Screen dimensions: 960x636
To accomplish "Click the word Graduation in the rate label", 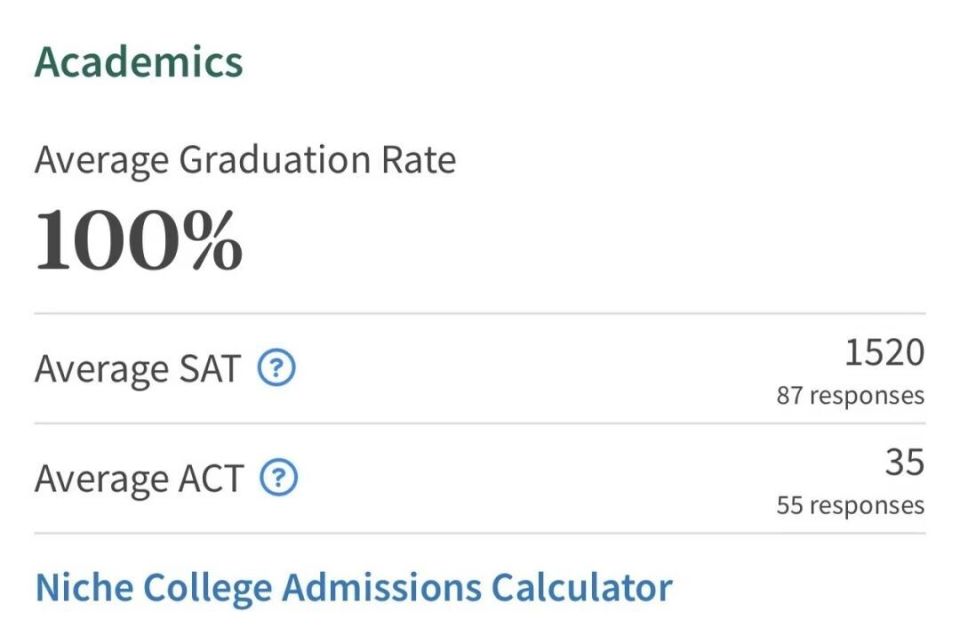I will tap(275, 160).
